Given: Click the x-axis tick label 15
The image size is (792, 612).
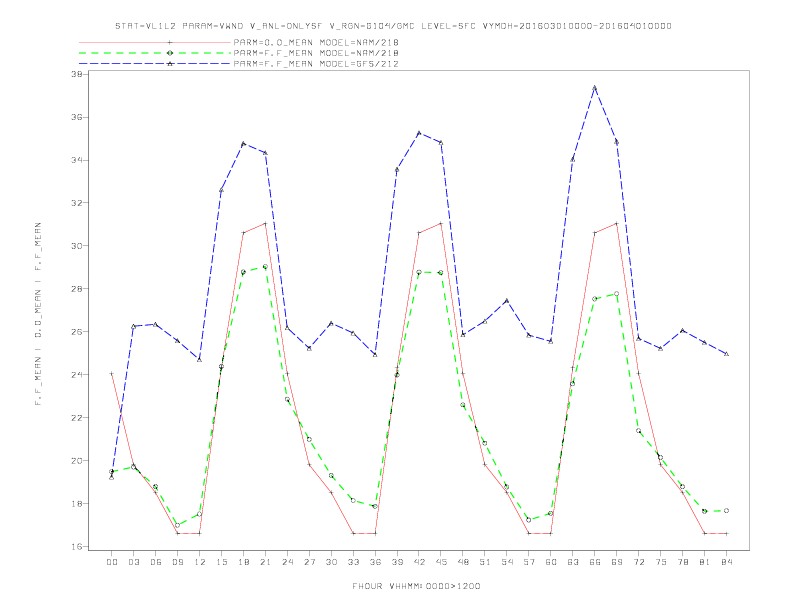Looking at the screenshot, I should pyautogui.click(x=221, y=562).
